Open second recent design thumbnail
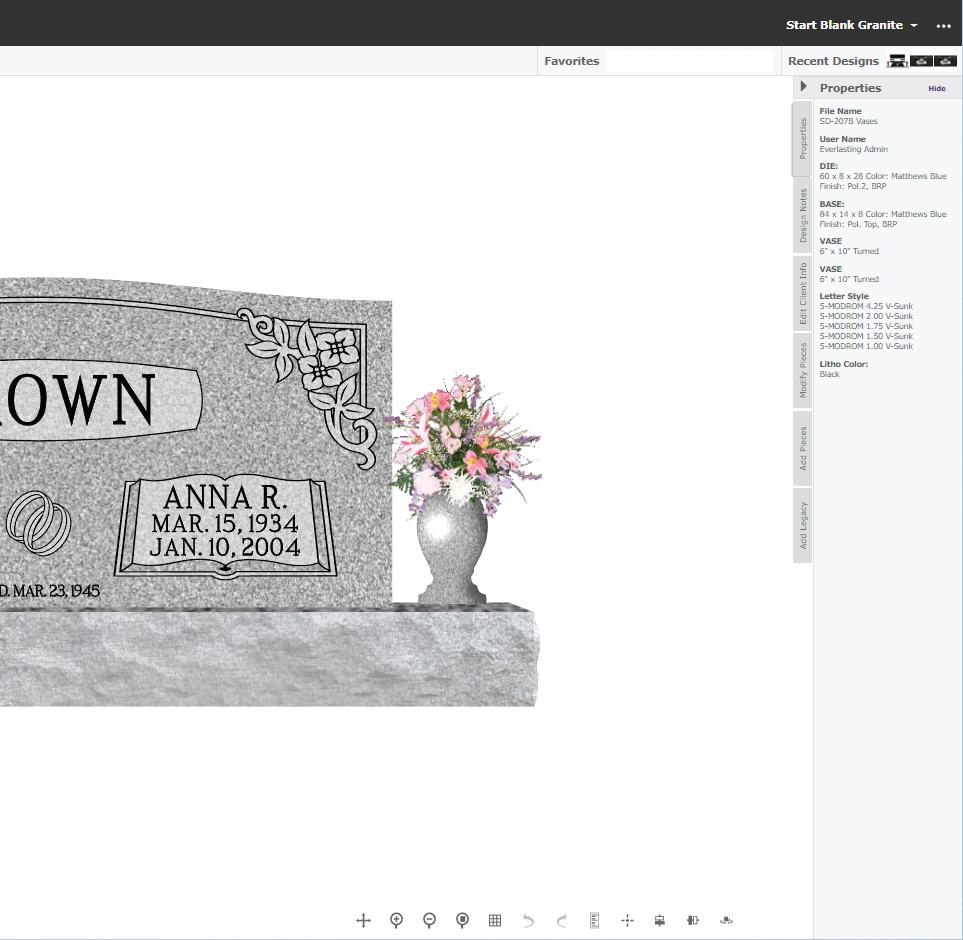This screenshot has width=963, height=940. coord(921,61)
